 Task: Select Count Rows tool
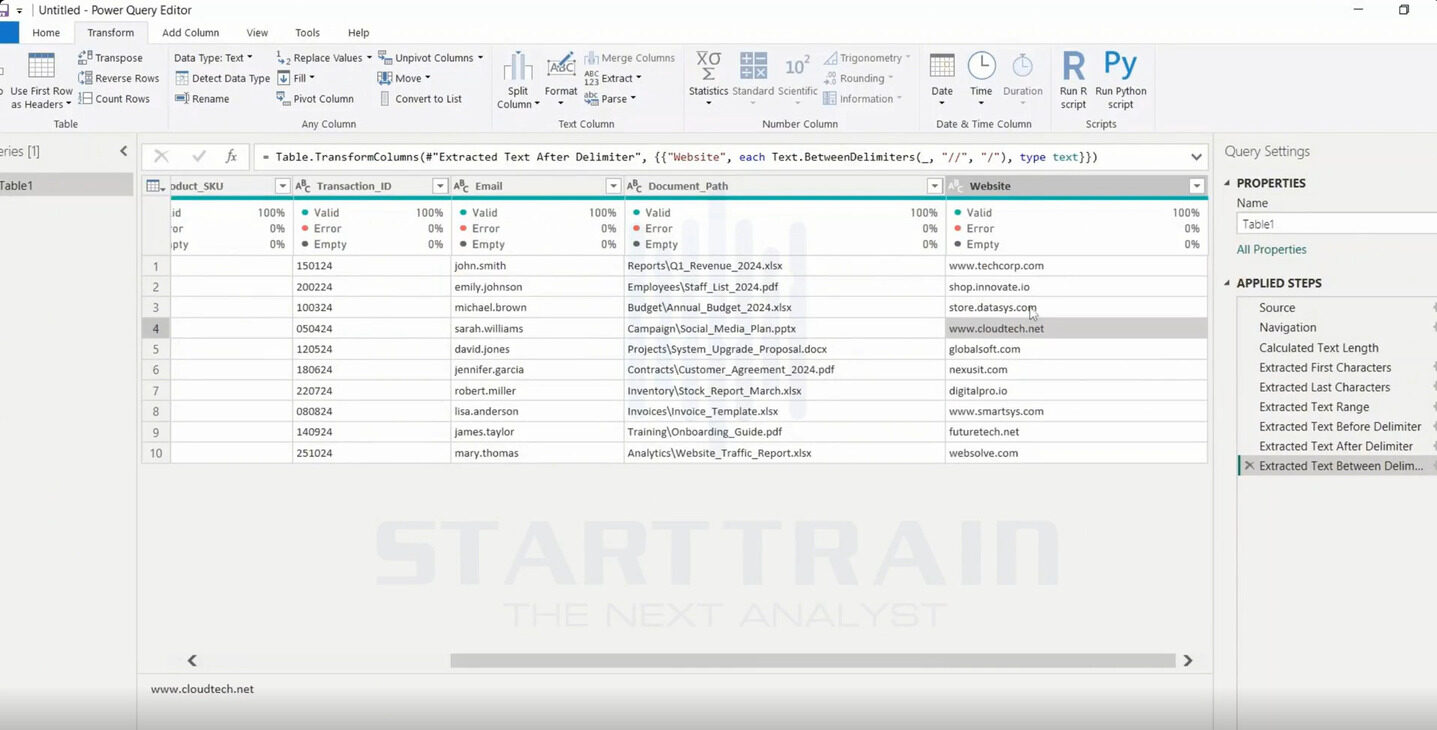pyautogui.click(x=114, y=99)
